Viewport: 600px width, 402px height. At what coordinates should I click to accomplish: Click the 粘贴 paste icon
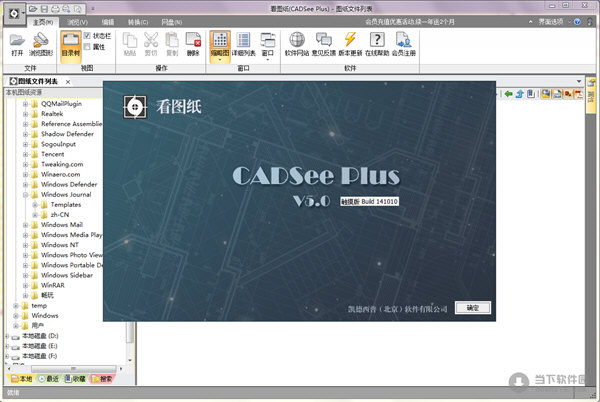[130, 44]
